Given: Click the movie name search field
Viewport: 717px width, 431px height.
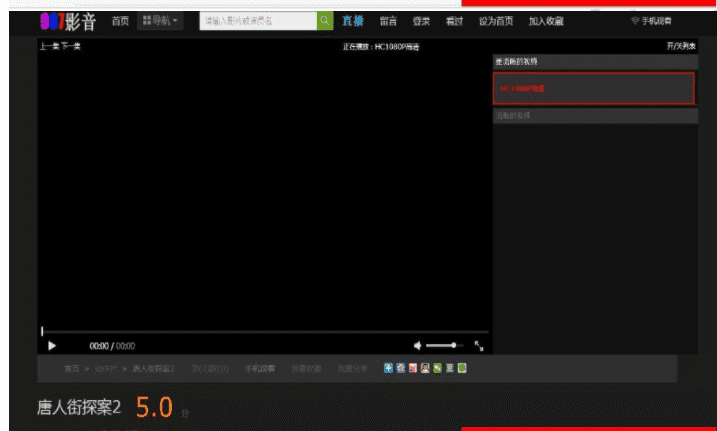Looking at the screenshot, I should [257, 20].
